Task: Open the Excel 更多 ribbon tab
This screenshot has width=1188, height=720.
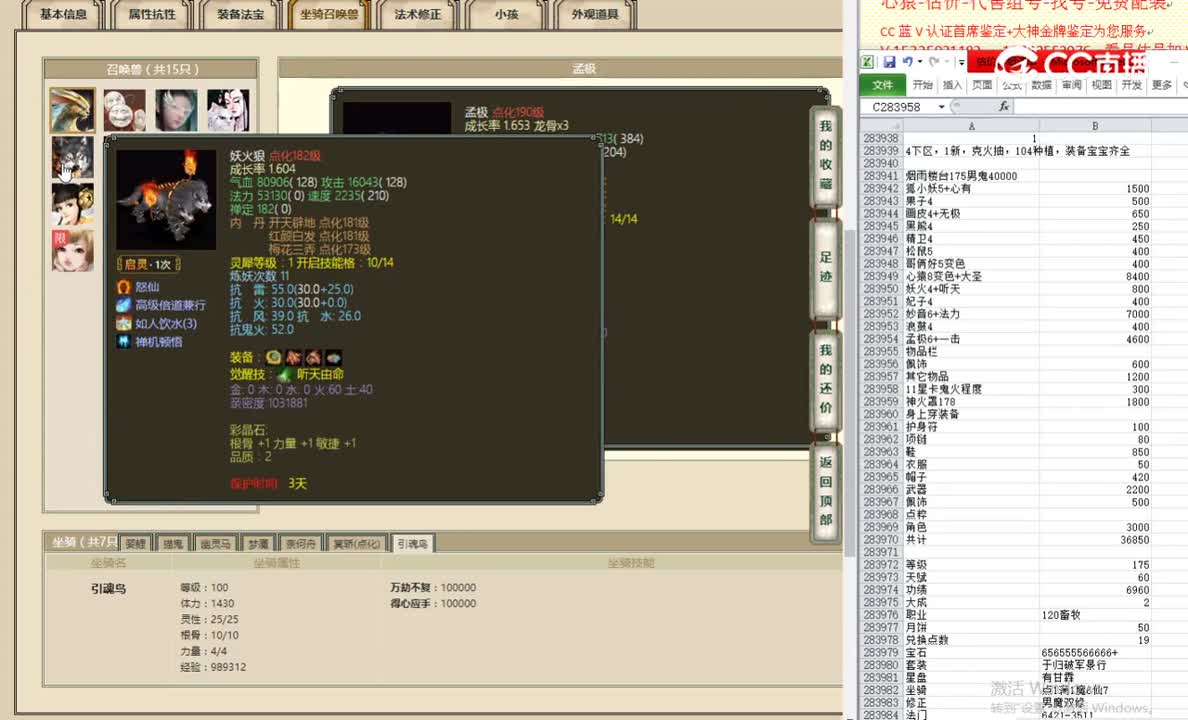Action: [1161, 85]
